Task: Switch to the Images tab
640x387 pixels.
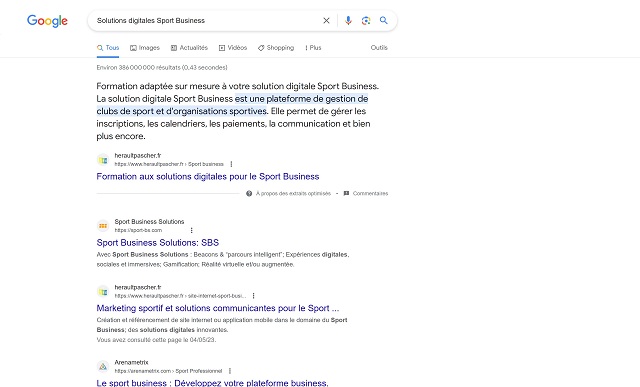Action: (x=145, y=48)
